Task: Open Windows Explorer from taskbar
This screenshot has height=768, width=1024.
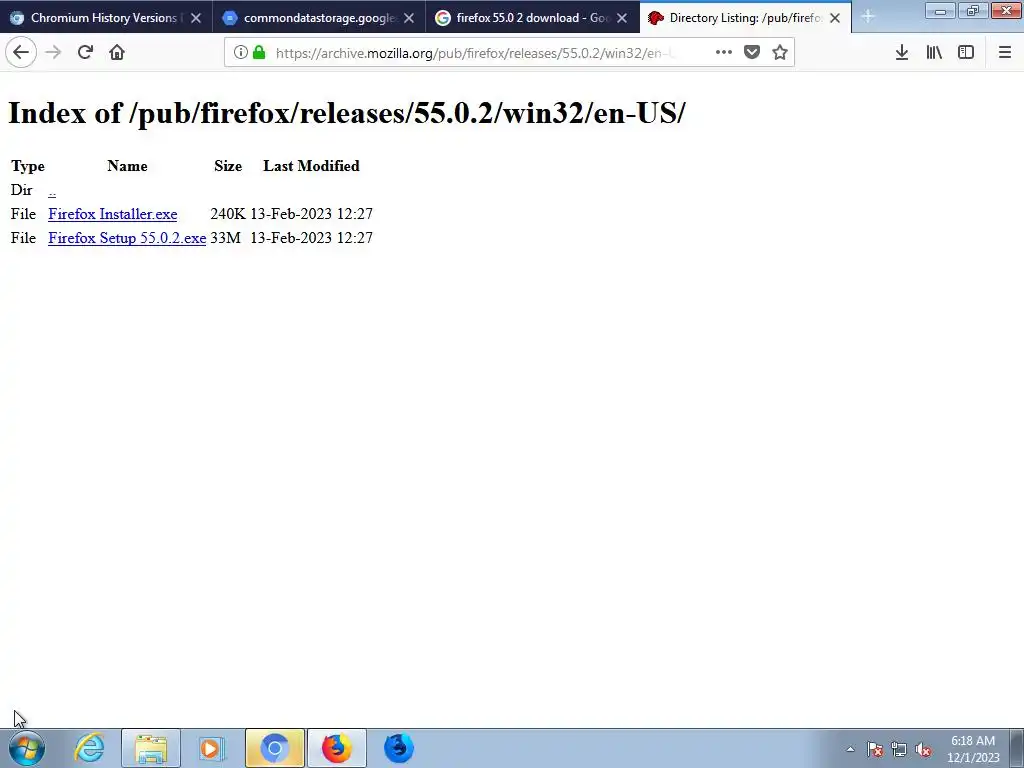Action: coord(151,748)
